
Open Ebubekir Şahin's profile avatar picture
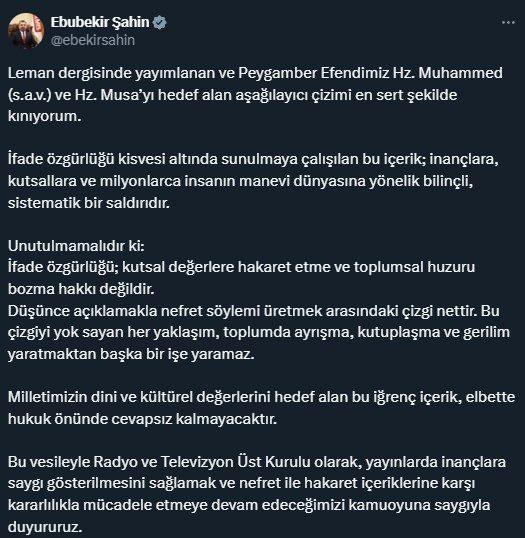click(x=26, y=31)
